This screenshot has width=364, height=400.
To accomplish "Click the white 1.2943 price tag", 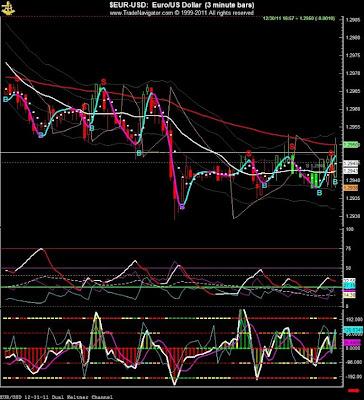I will point(350,171).
